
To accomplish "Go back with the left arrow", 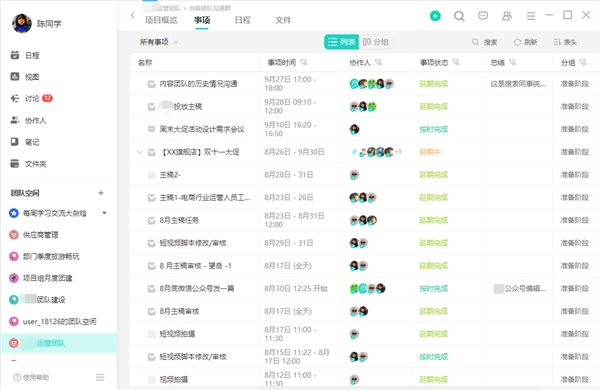I will click(x=132, y=15).
